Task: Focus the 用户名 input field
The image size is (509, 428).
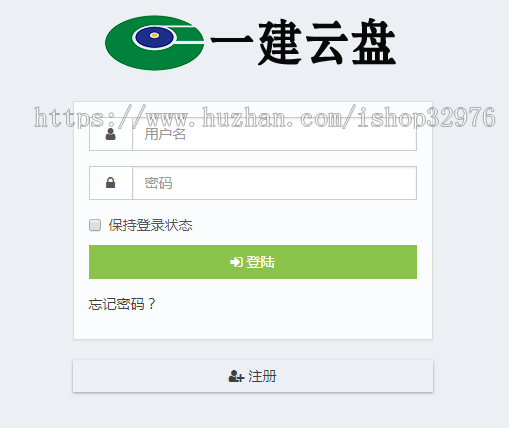Action: (x=274, y=134)
